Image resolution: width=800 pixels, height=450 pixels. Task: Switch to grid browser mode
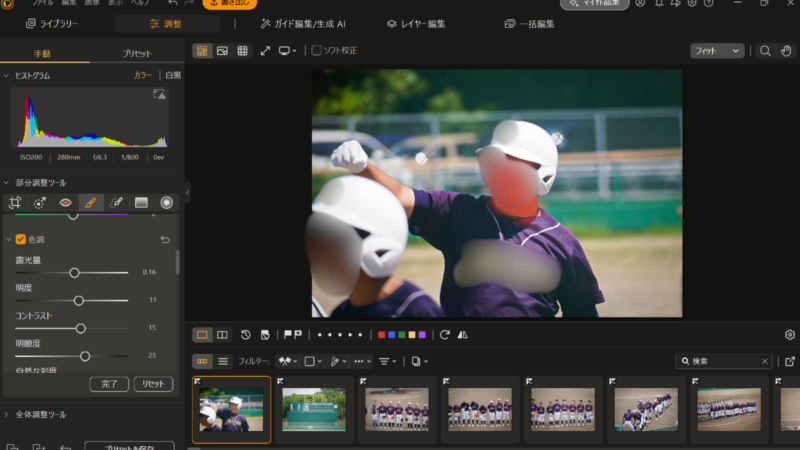pos(242,51)
